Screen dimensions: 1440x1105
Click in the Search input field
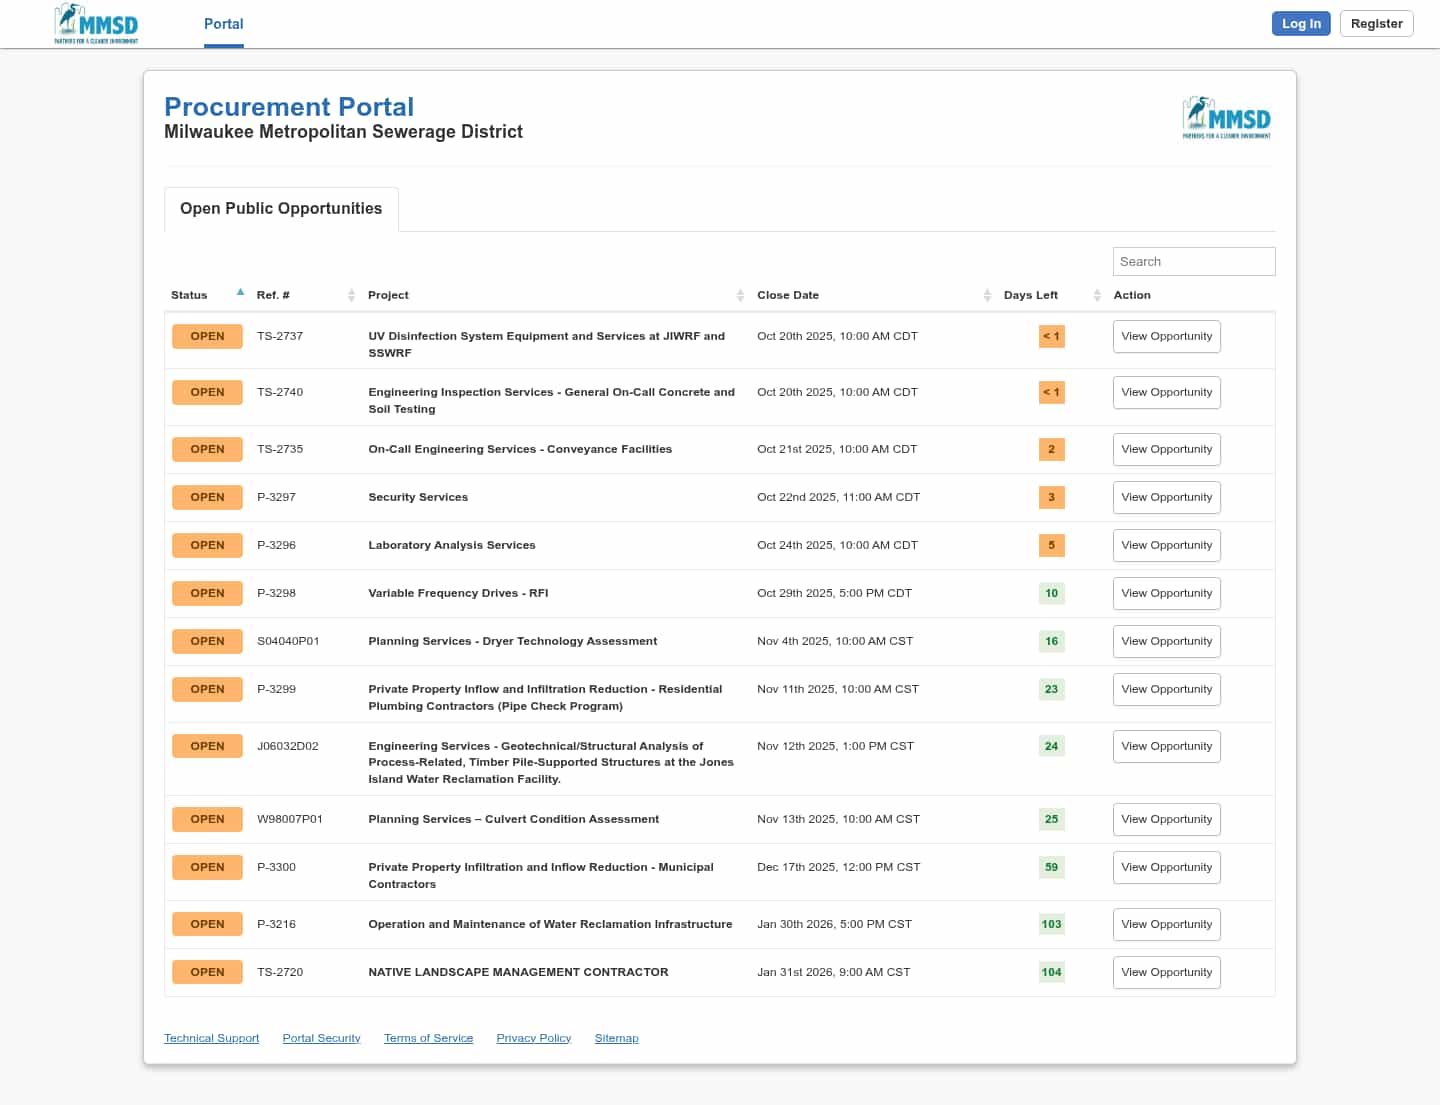[1193, 262]
